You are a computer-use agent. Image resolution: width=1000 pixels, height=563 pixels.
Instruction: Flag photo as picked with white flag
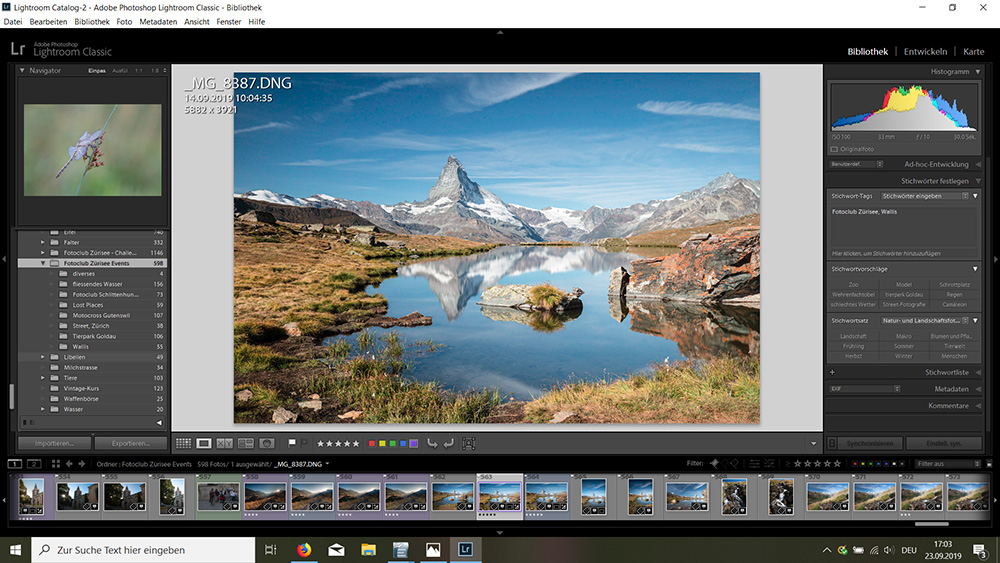(292, 442)
